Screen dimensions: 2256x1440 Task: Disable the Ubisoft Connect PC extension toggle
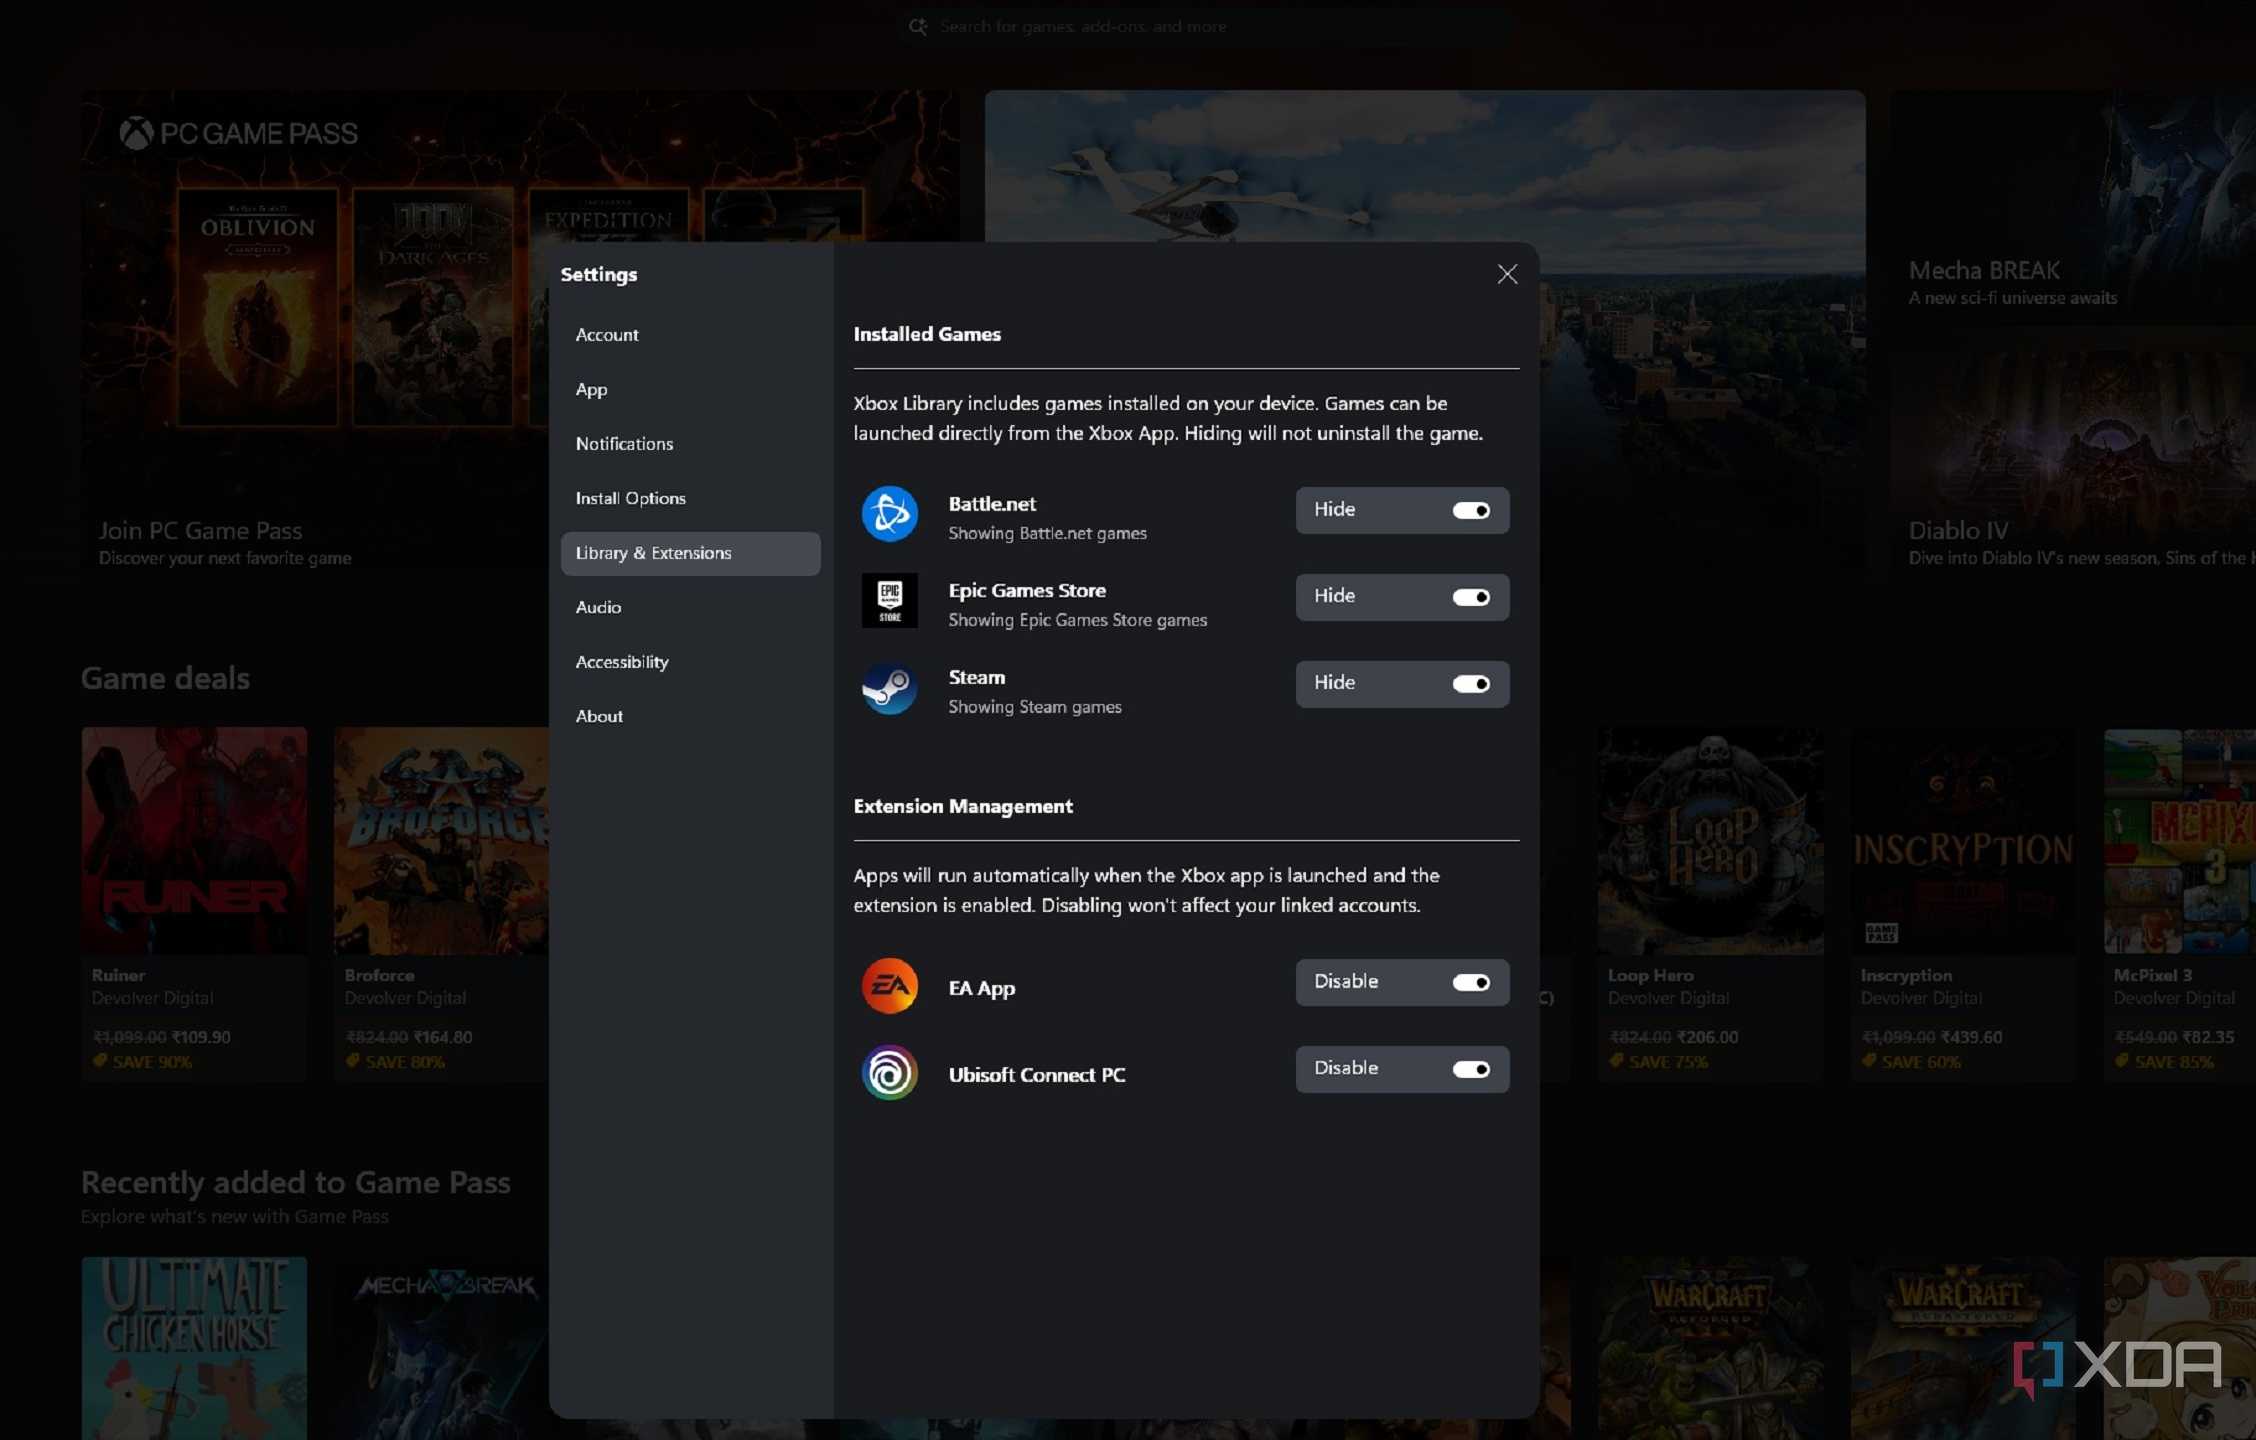point(1471,1070)
